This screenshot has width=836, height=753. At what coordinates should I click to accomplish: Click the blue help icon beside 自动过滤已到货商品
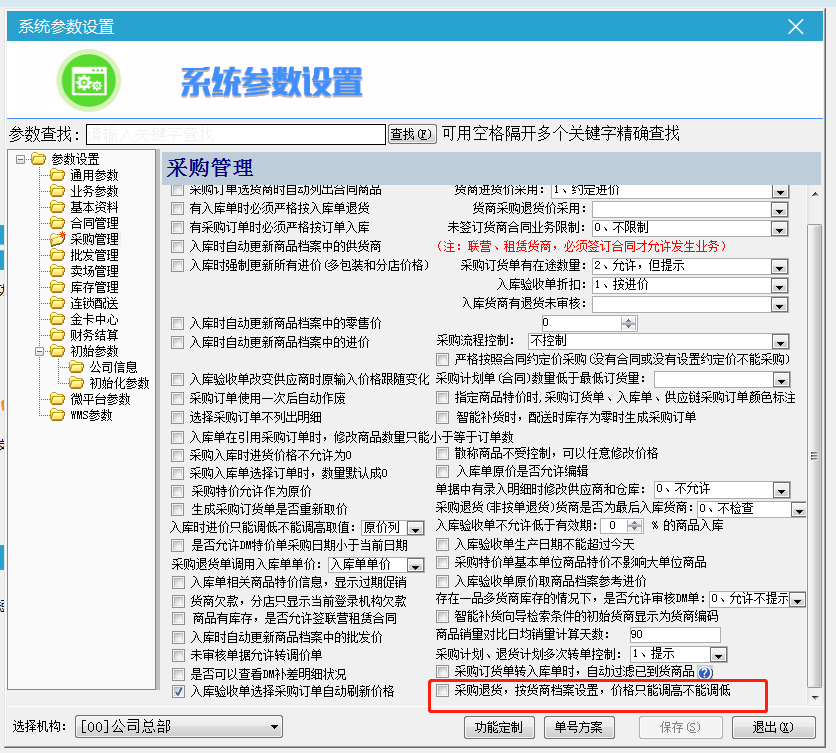click(x=705, y=672)
